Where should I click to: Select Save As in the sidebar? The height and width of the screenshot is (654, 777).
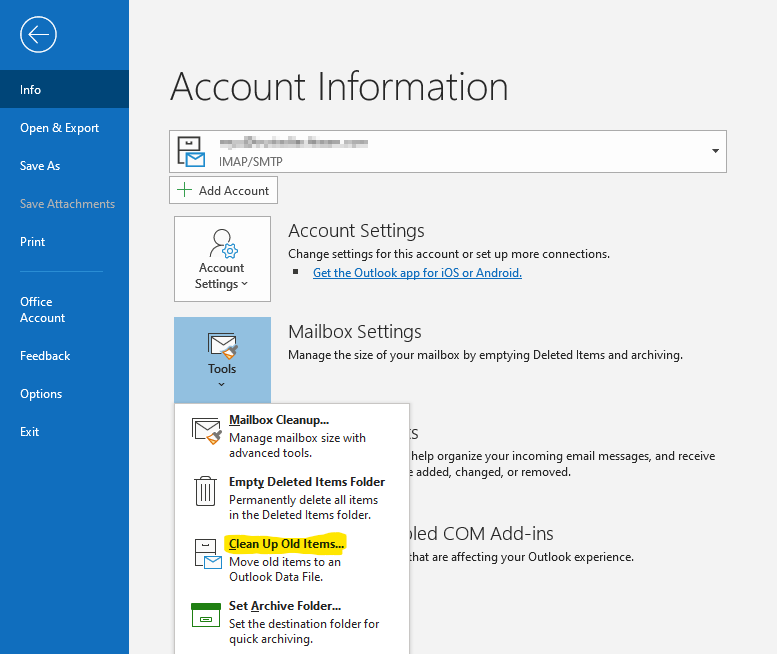(x=64, y=166)
